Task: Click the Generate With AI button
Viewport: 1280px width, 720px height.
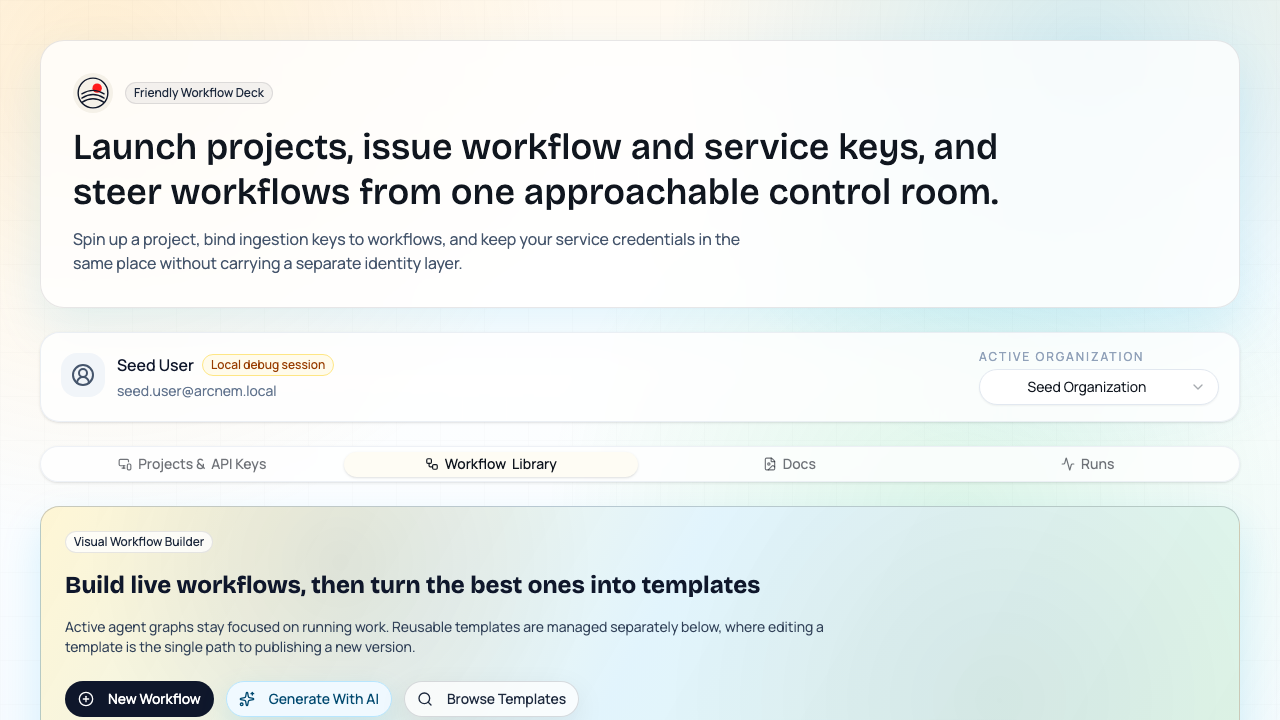Action: point(309,699)
